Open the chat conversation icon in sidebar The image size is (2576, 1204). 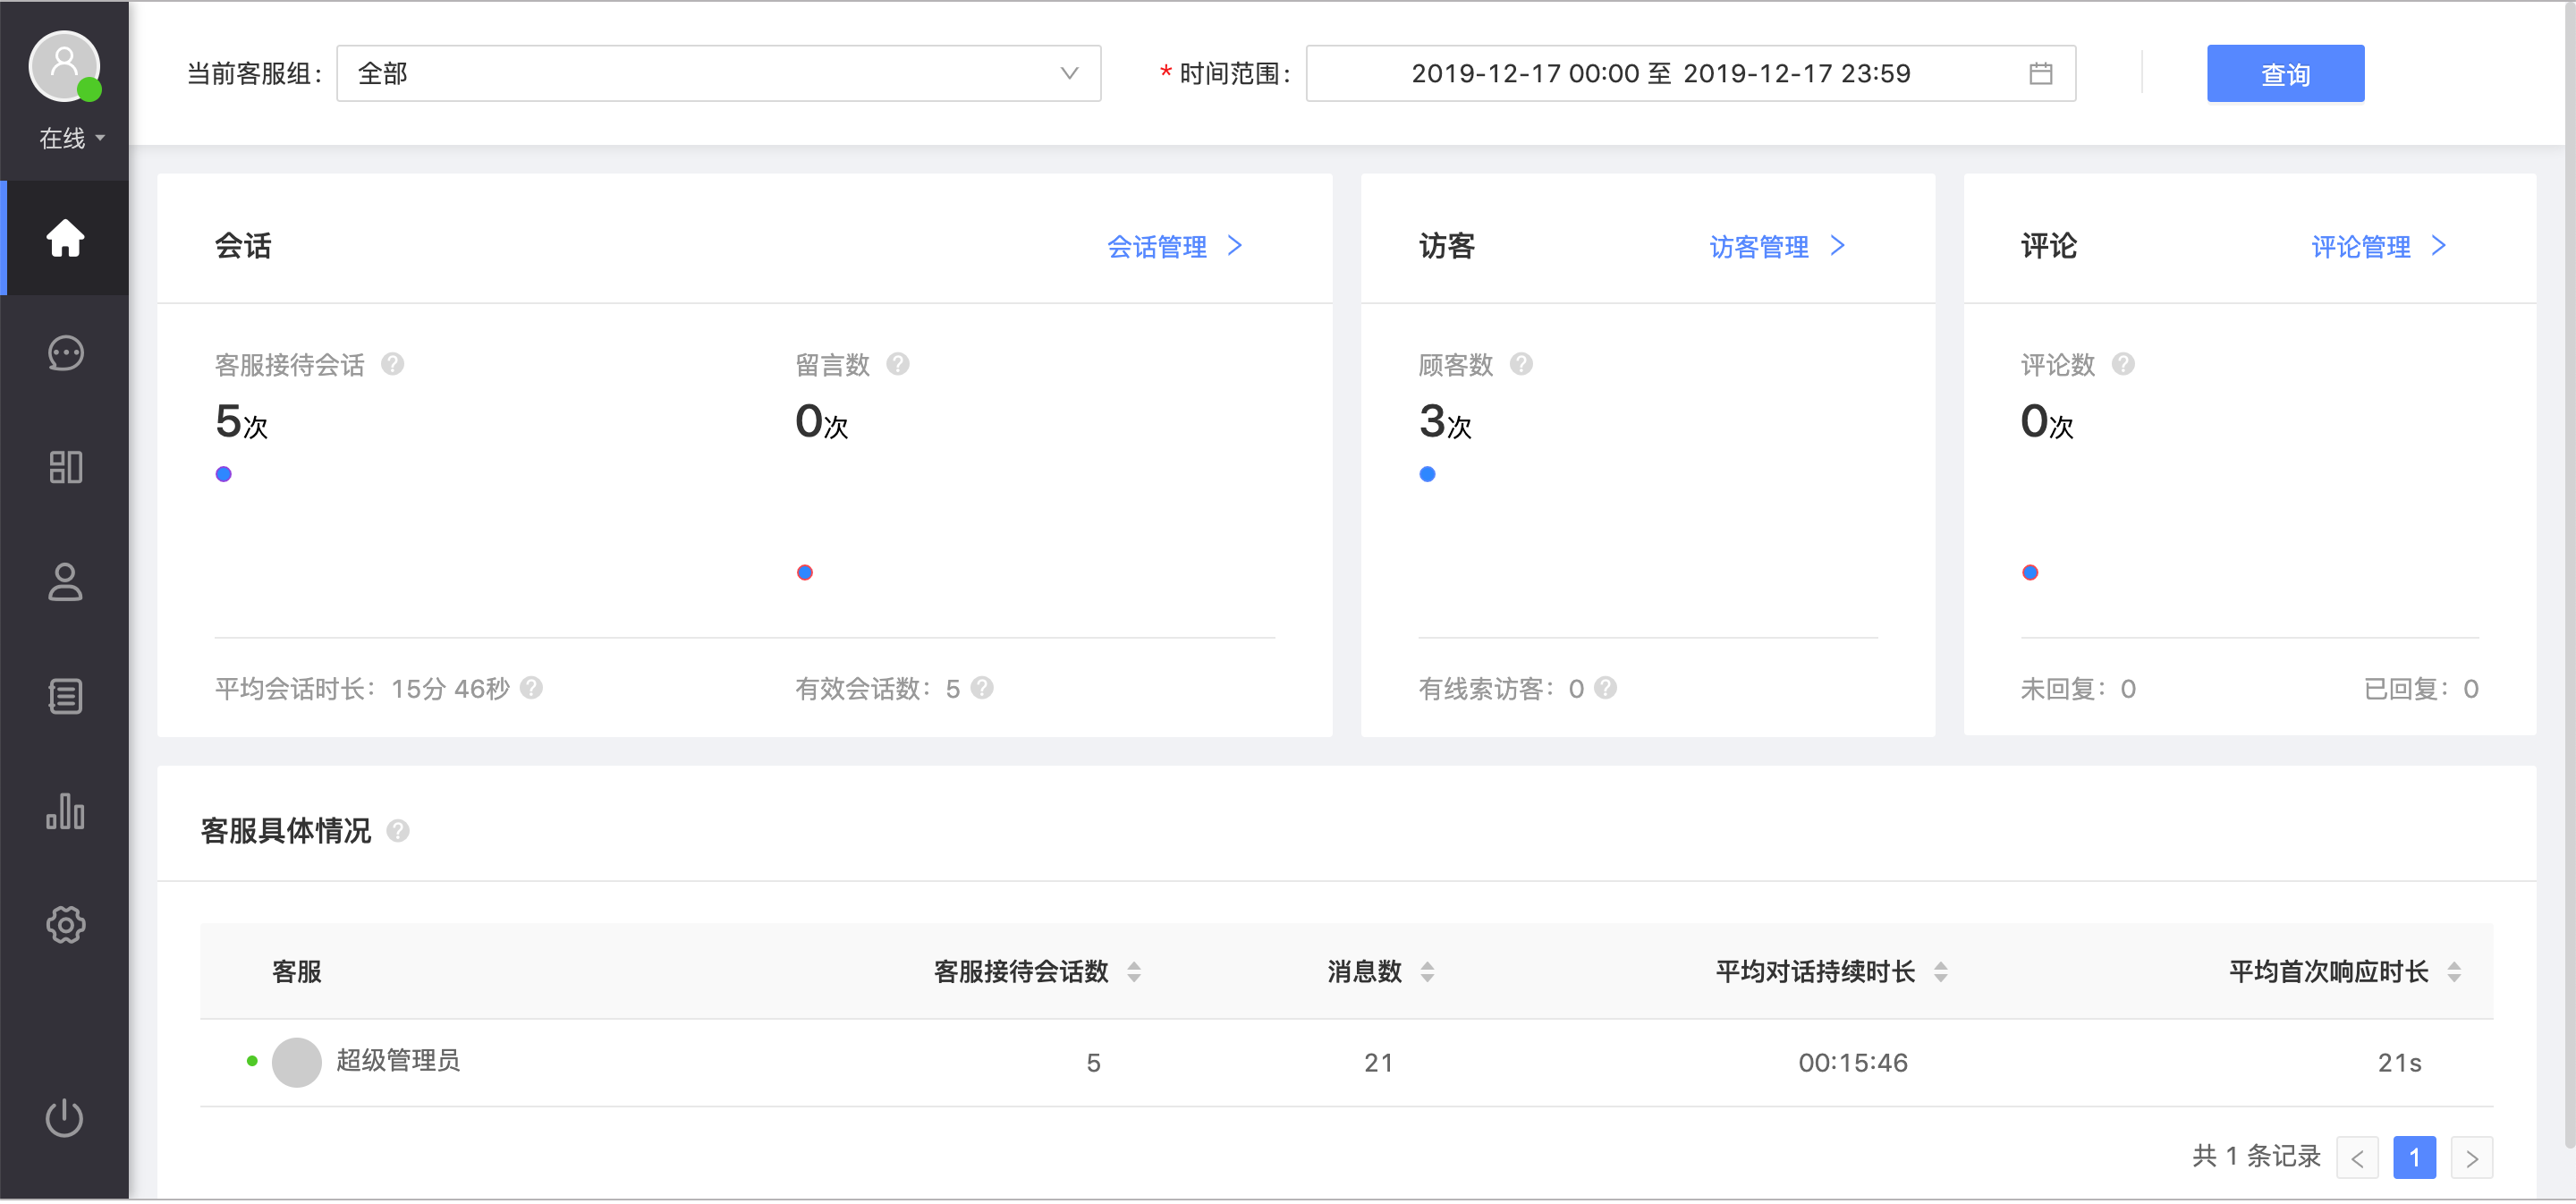pyautogui.click(x=64, y=353)
